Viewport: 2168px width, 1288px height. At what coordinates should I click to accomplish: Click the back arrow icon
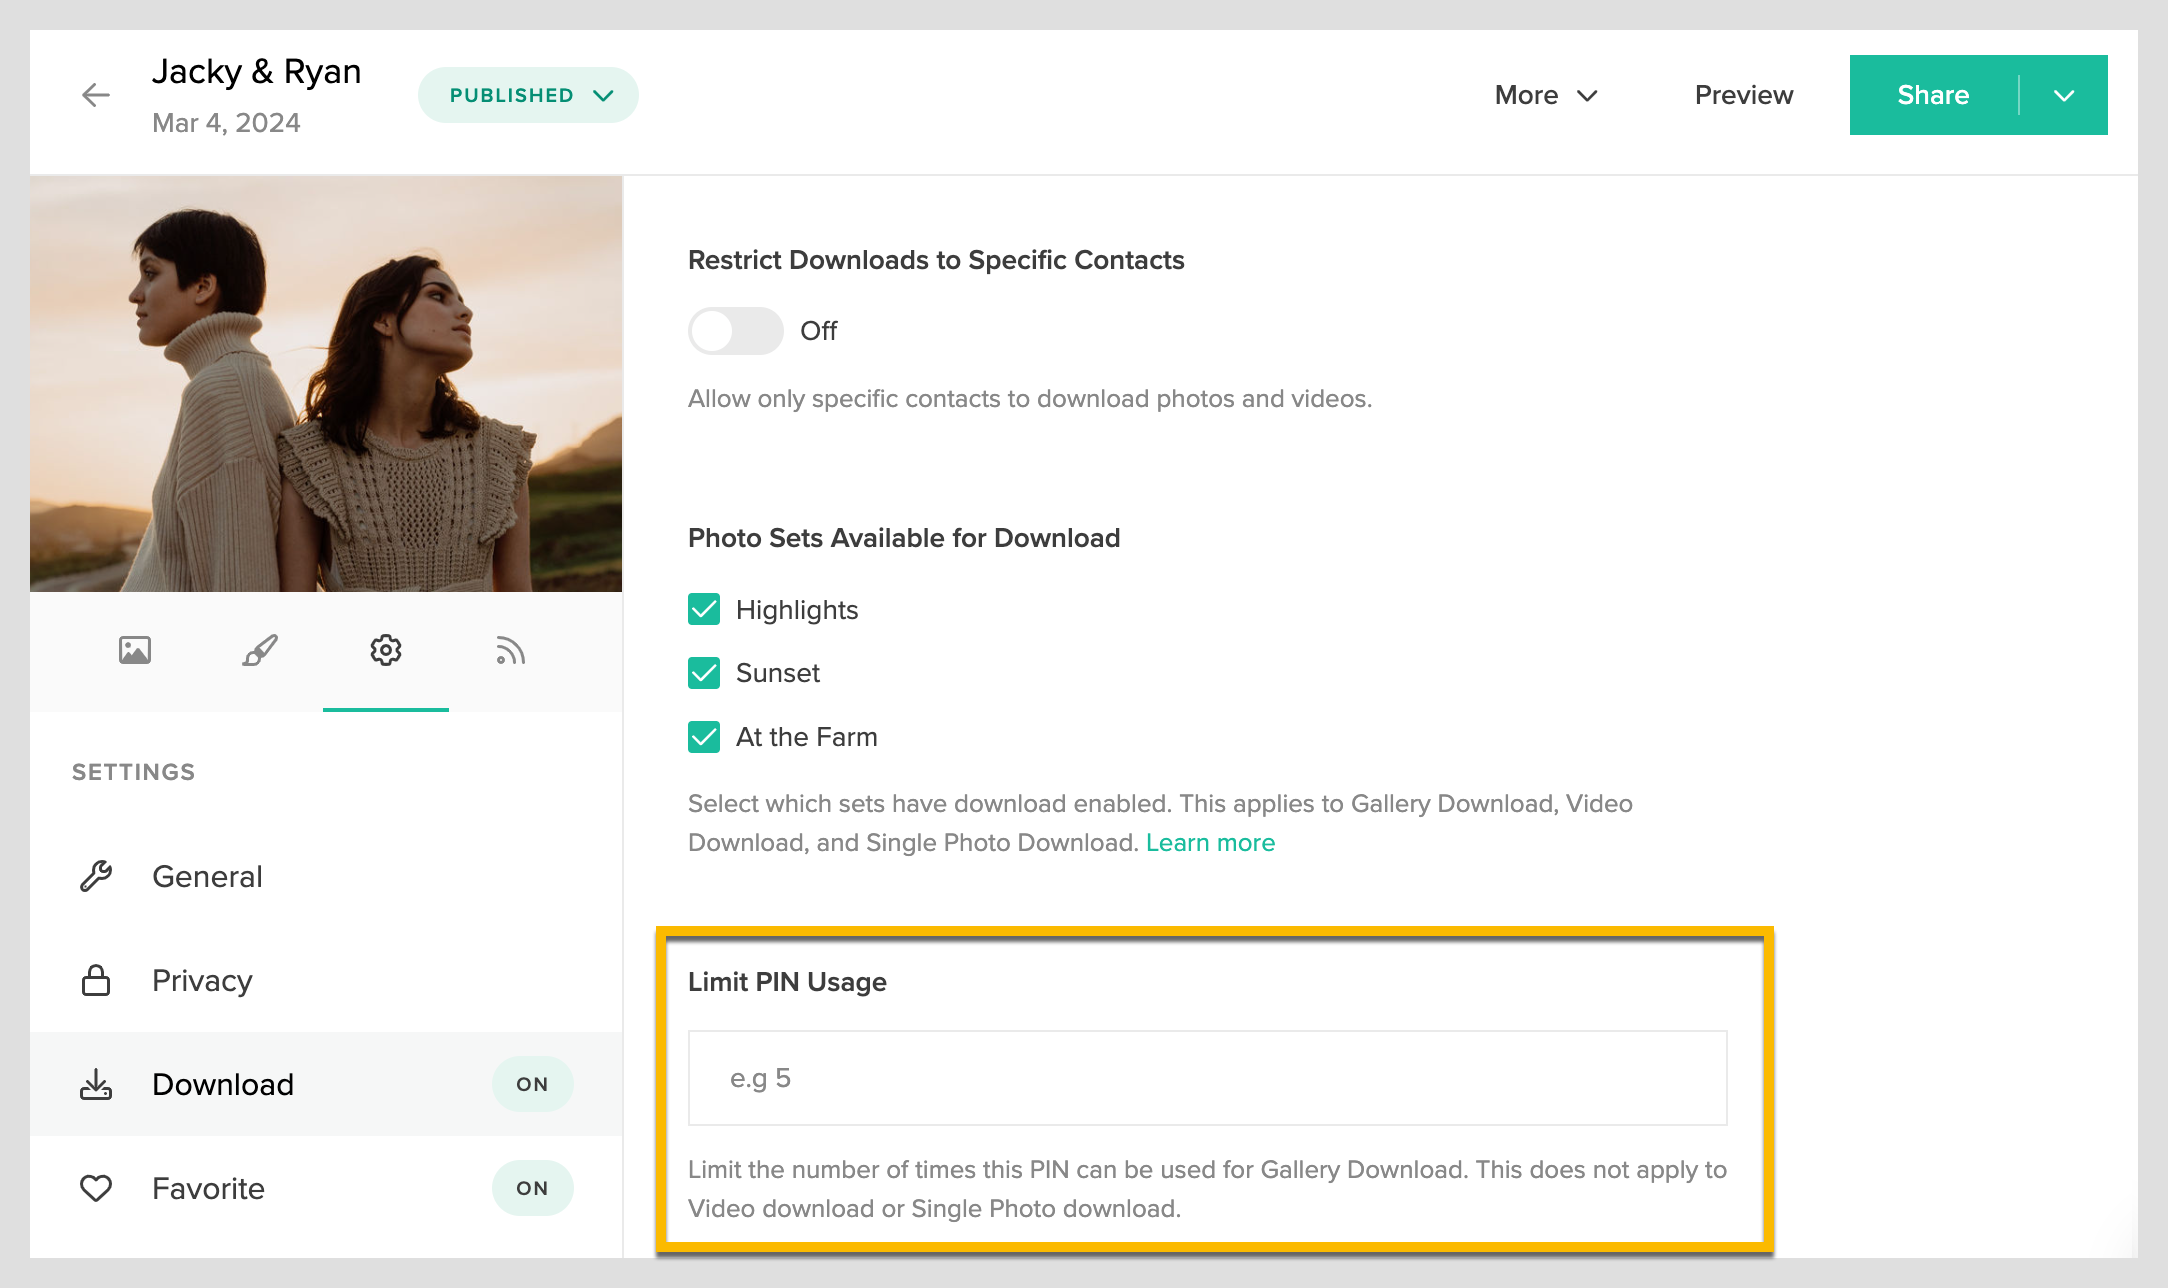click(x=96, y=95)
